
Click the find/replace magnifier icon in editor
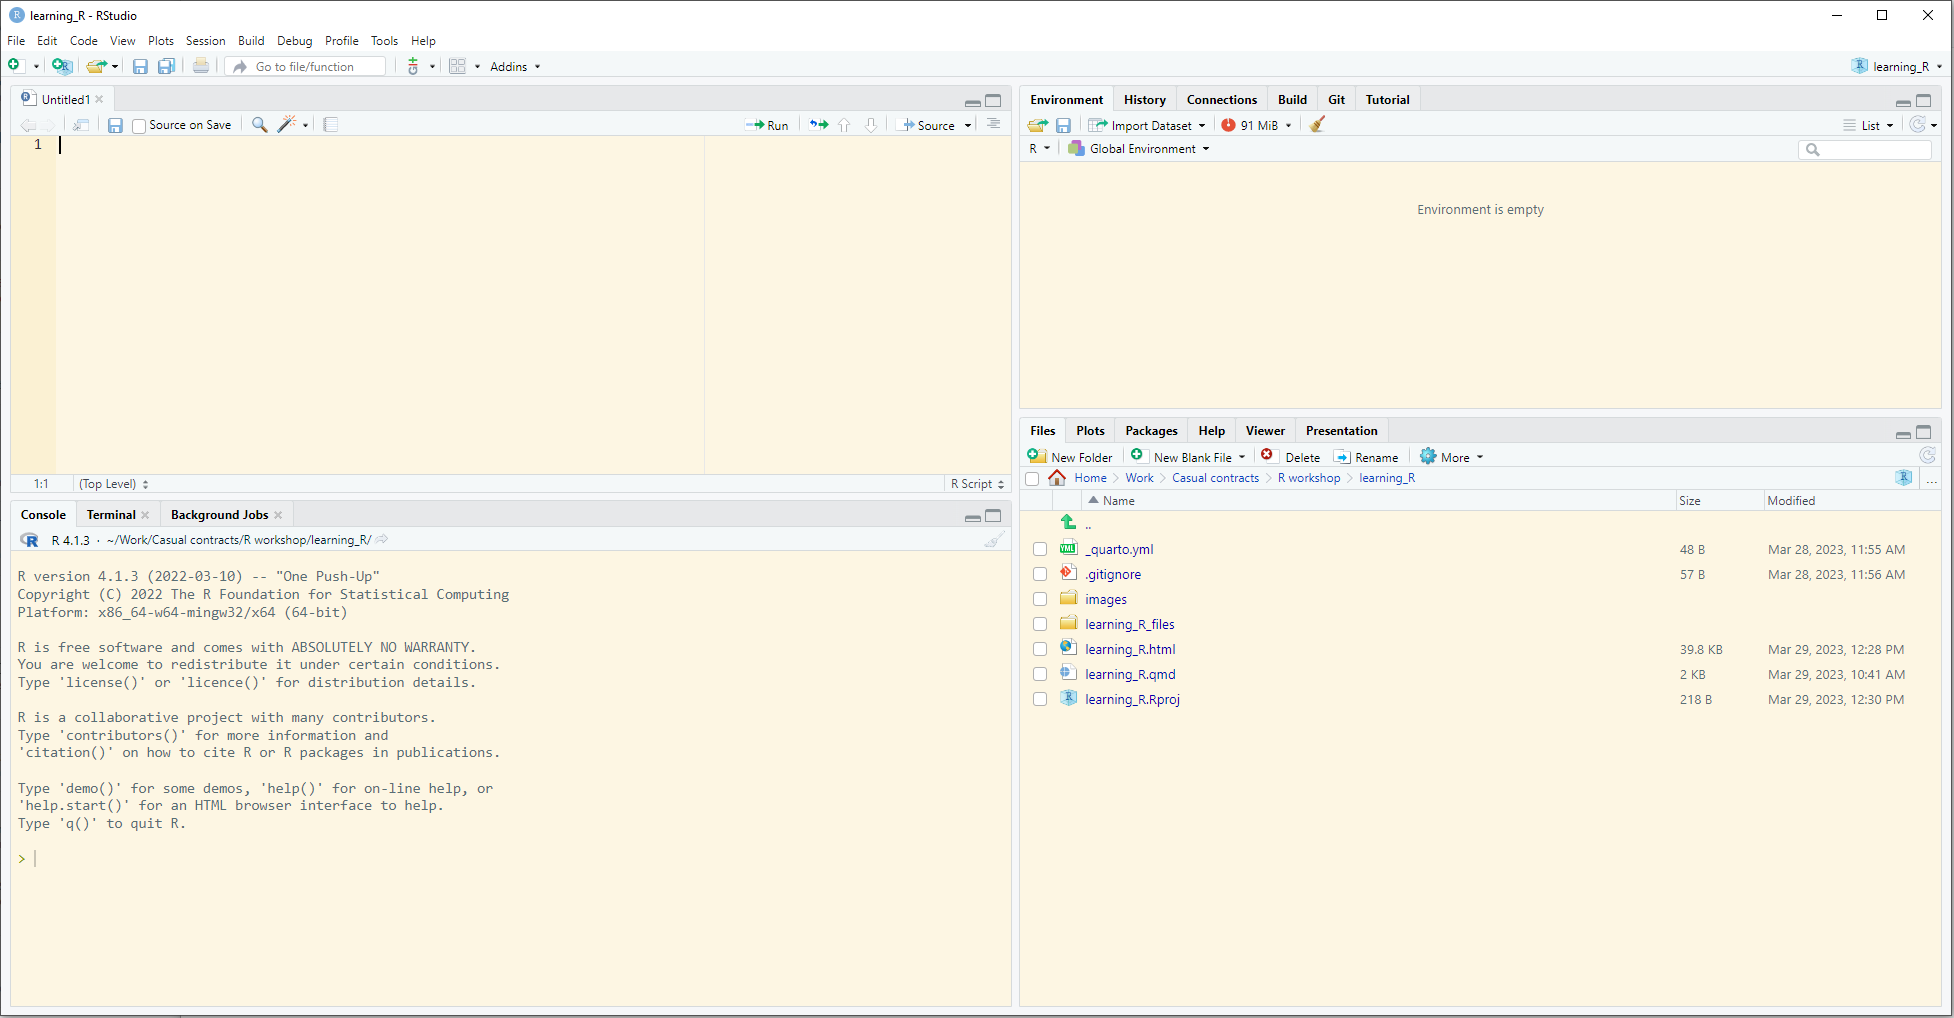pyautogui.click(x=259, y=125)
